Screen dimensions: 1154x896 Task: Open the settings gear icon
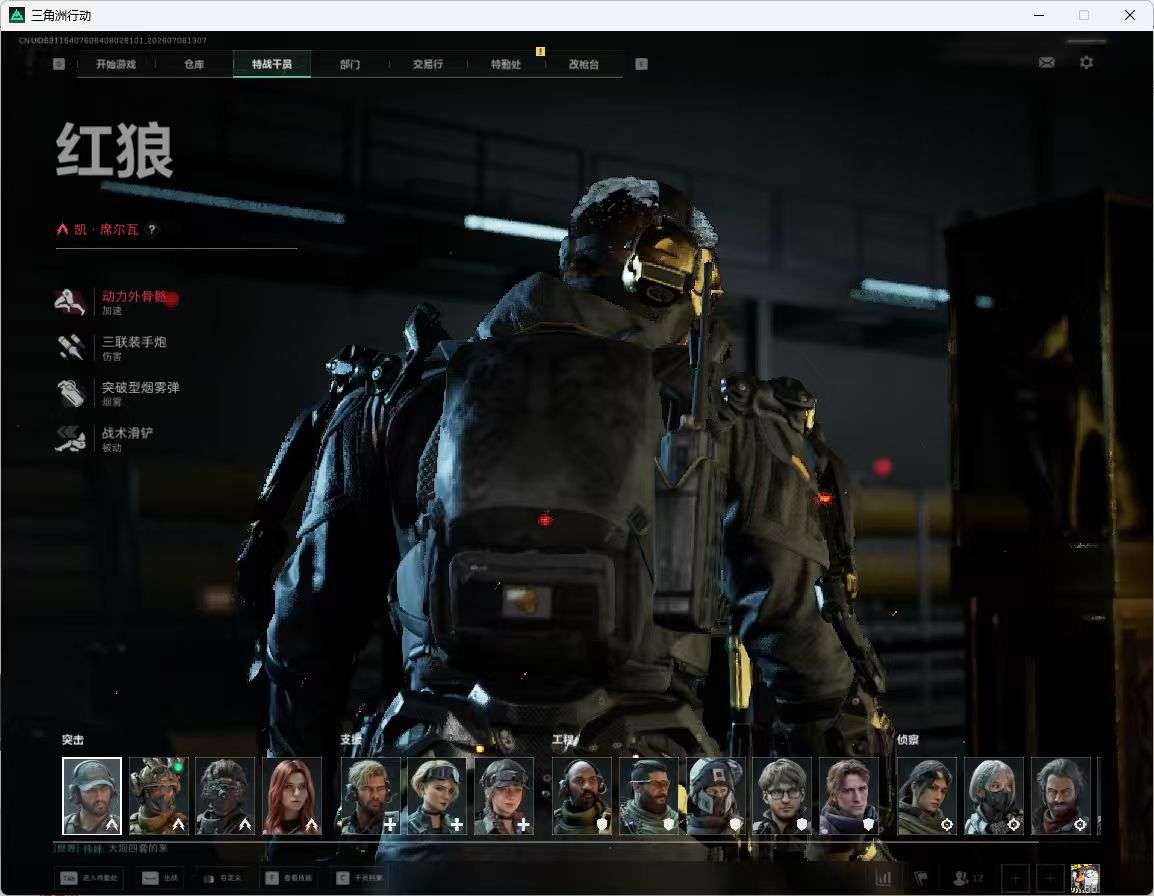(1086, 63)
